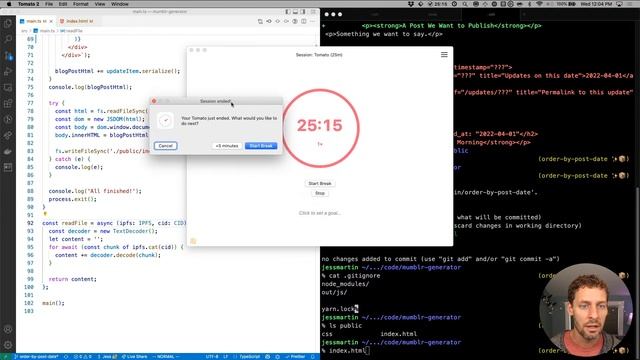The height and width of the screenshot is (360, 640).
Task: Toggle primary sidebar layout icon in title bar
Action: [x=288, y=12]
